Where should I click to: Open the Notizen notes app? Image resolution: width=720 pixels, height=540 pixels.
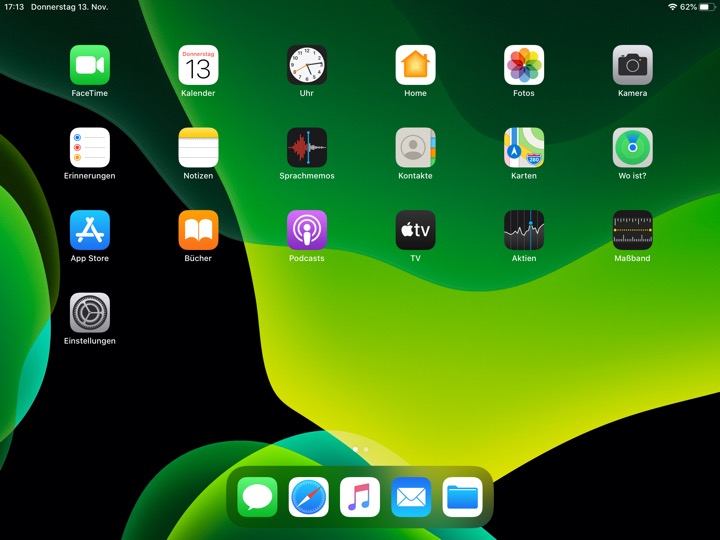(x=198, y=147)
